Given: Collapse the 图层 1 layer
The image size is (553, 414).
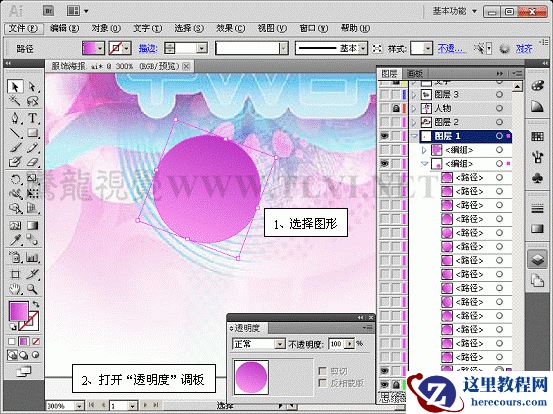Looking at the screenshot, I should tap(414, 136).
